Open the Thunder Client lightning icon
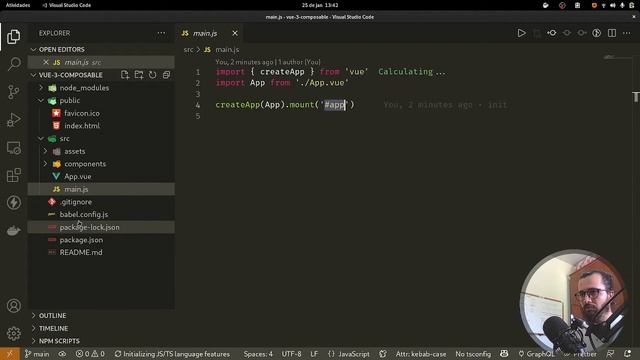The image size is (640, 360). click(13, 202)
